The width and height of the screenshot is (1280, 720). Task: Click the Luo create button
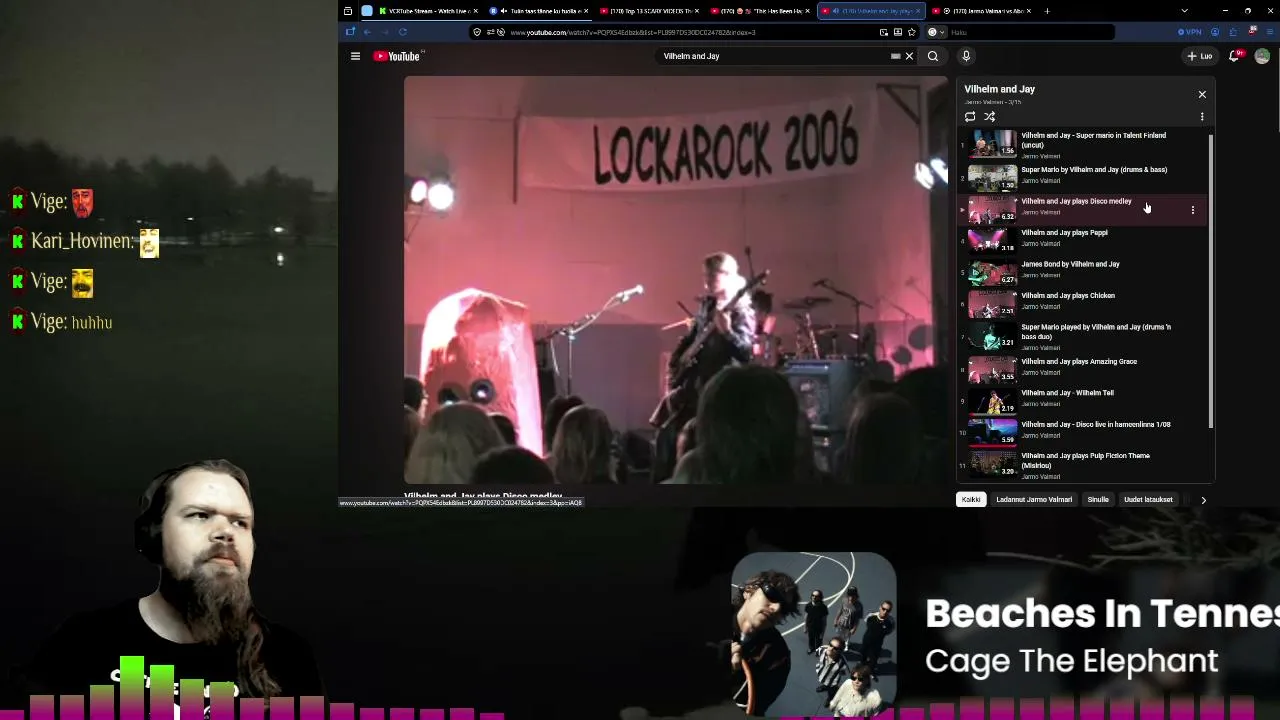(x=1200, y=56)
